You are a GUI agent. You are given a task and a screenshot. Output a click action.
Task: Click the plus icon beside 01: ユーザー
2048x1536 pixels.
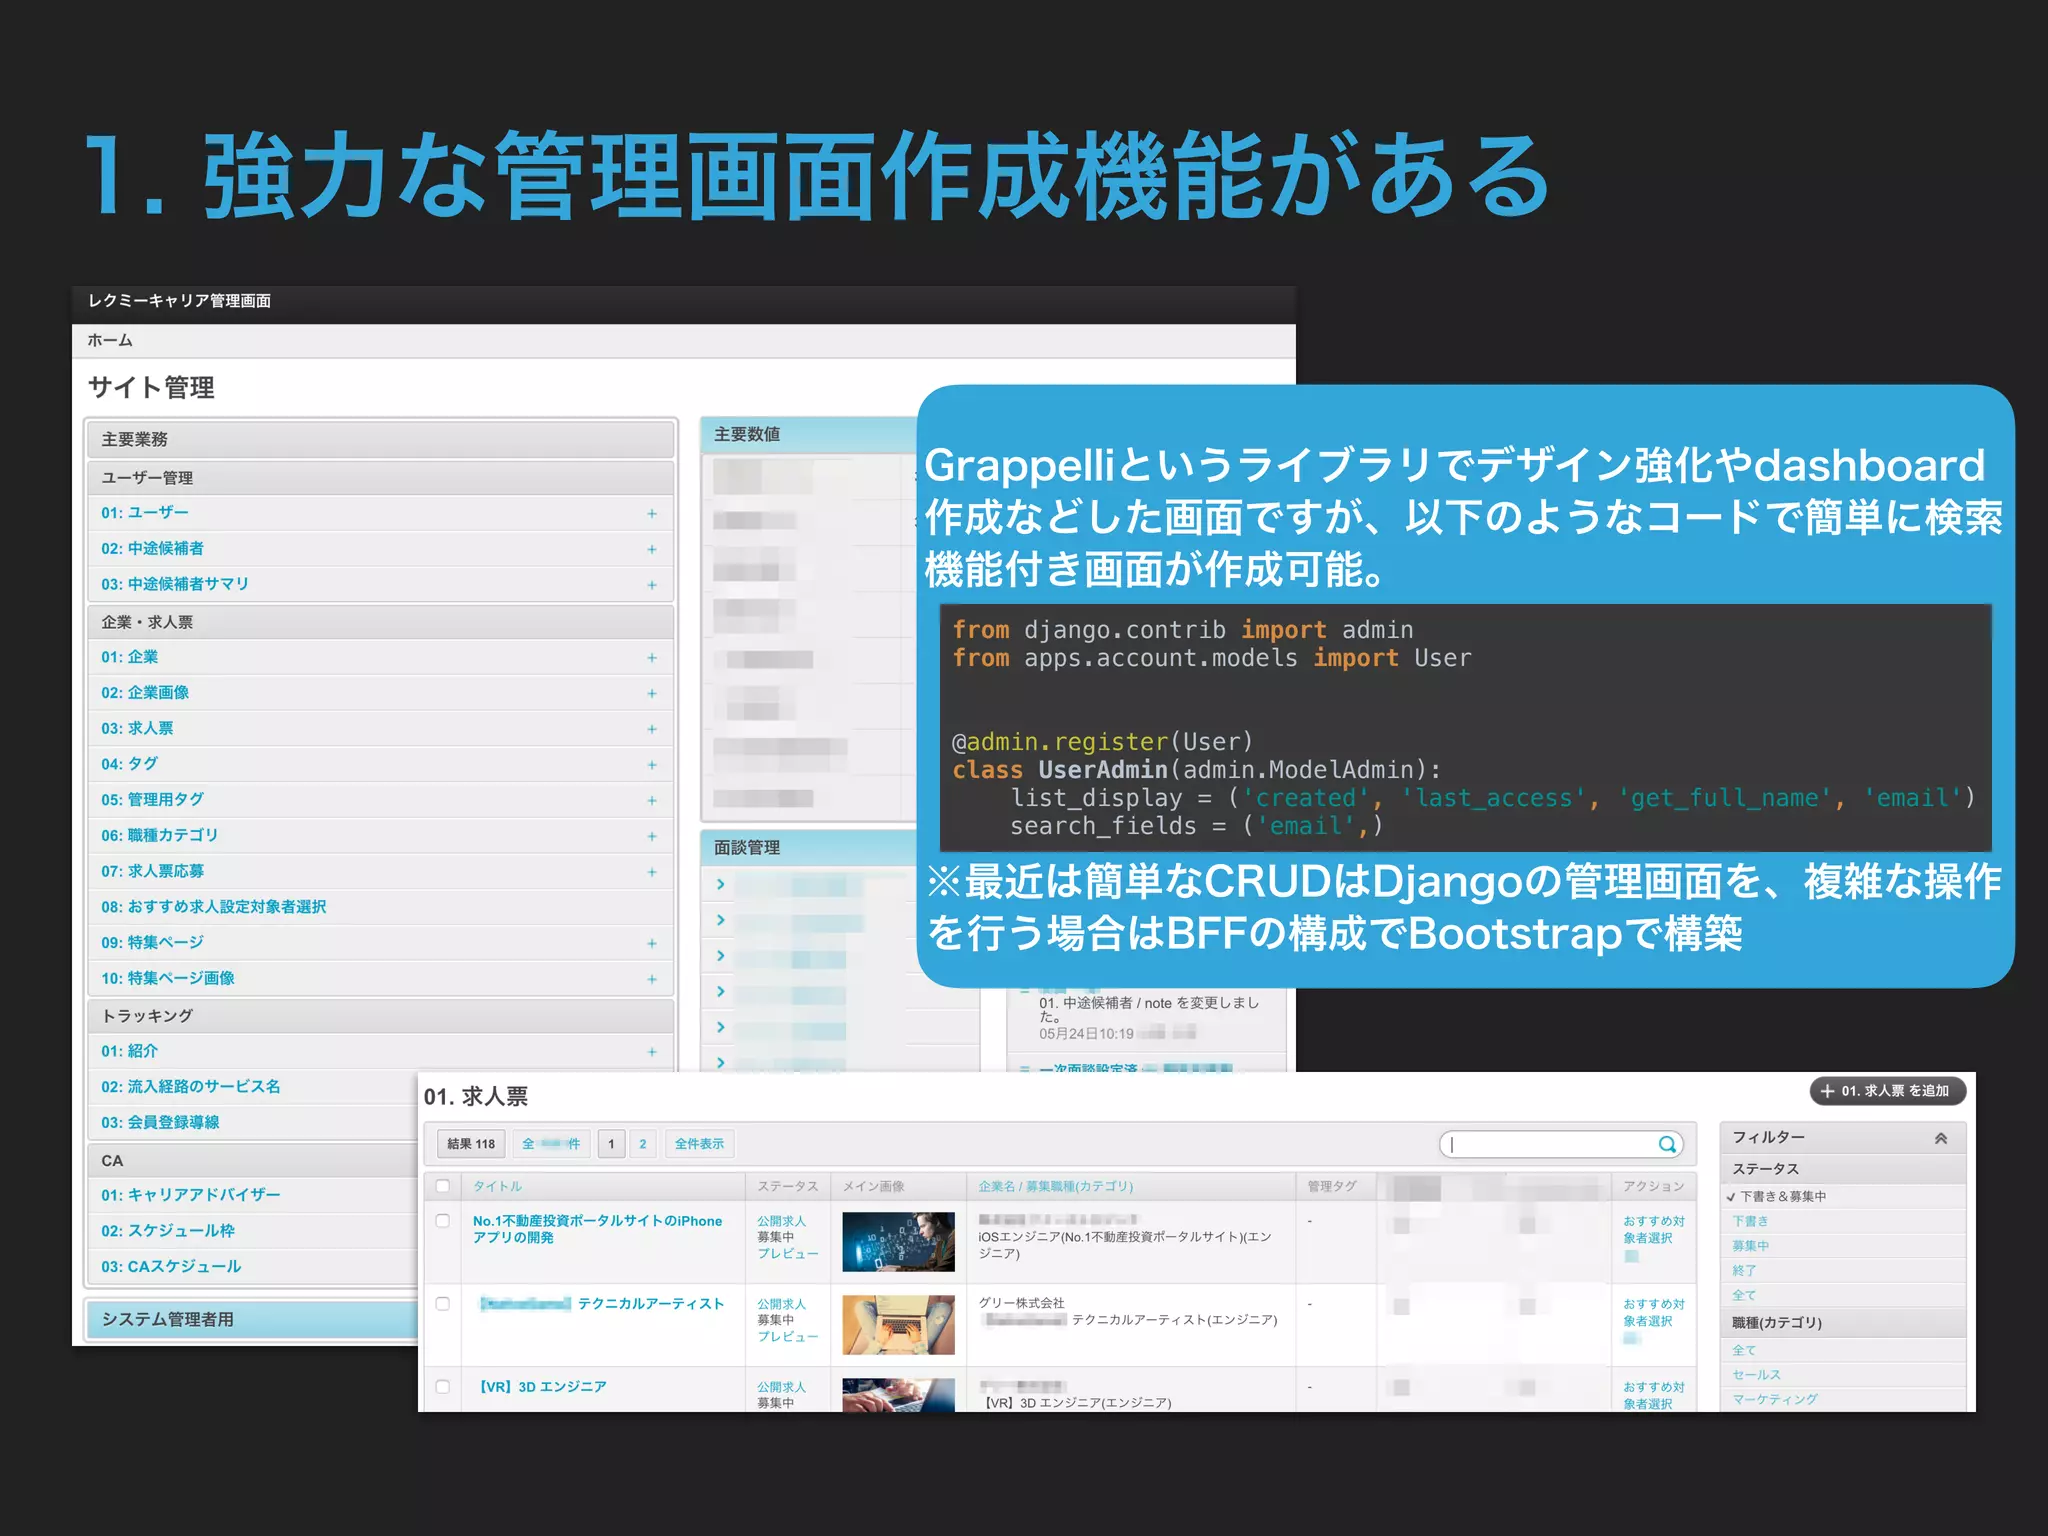(x=651, y=513)
